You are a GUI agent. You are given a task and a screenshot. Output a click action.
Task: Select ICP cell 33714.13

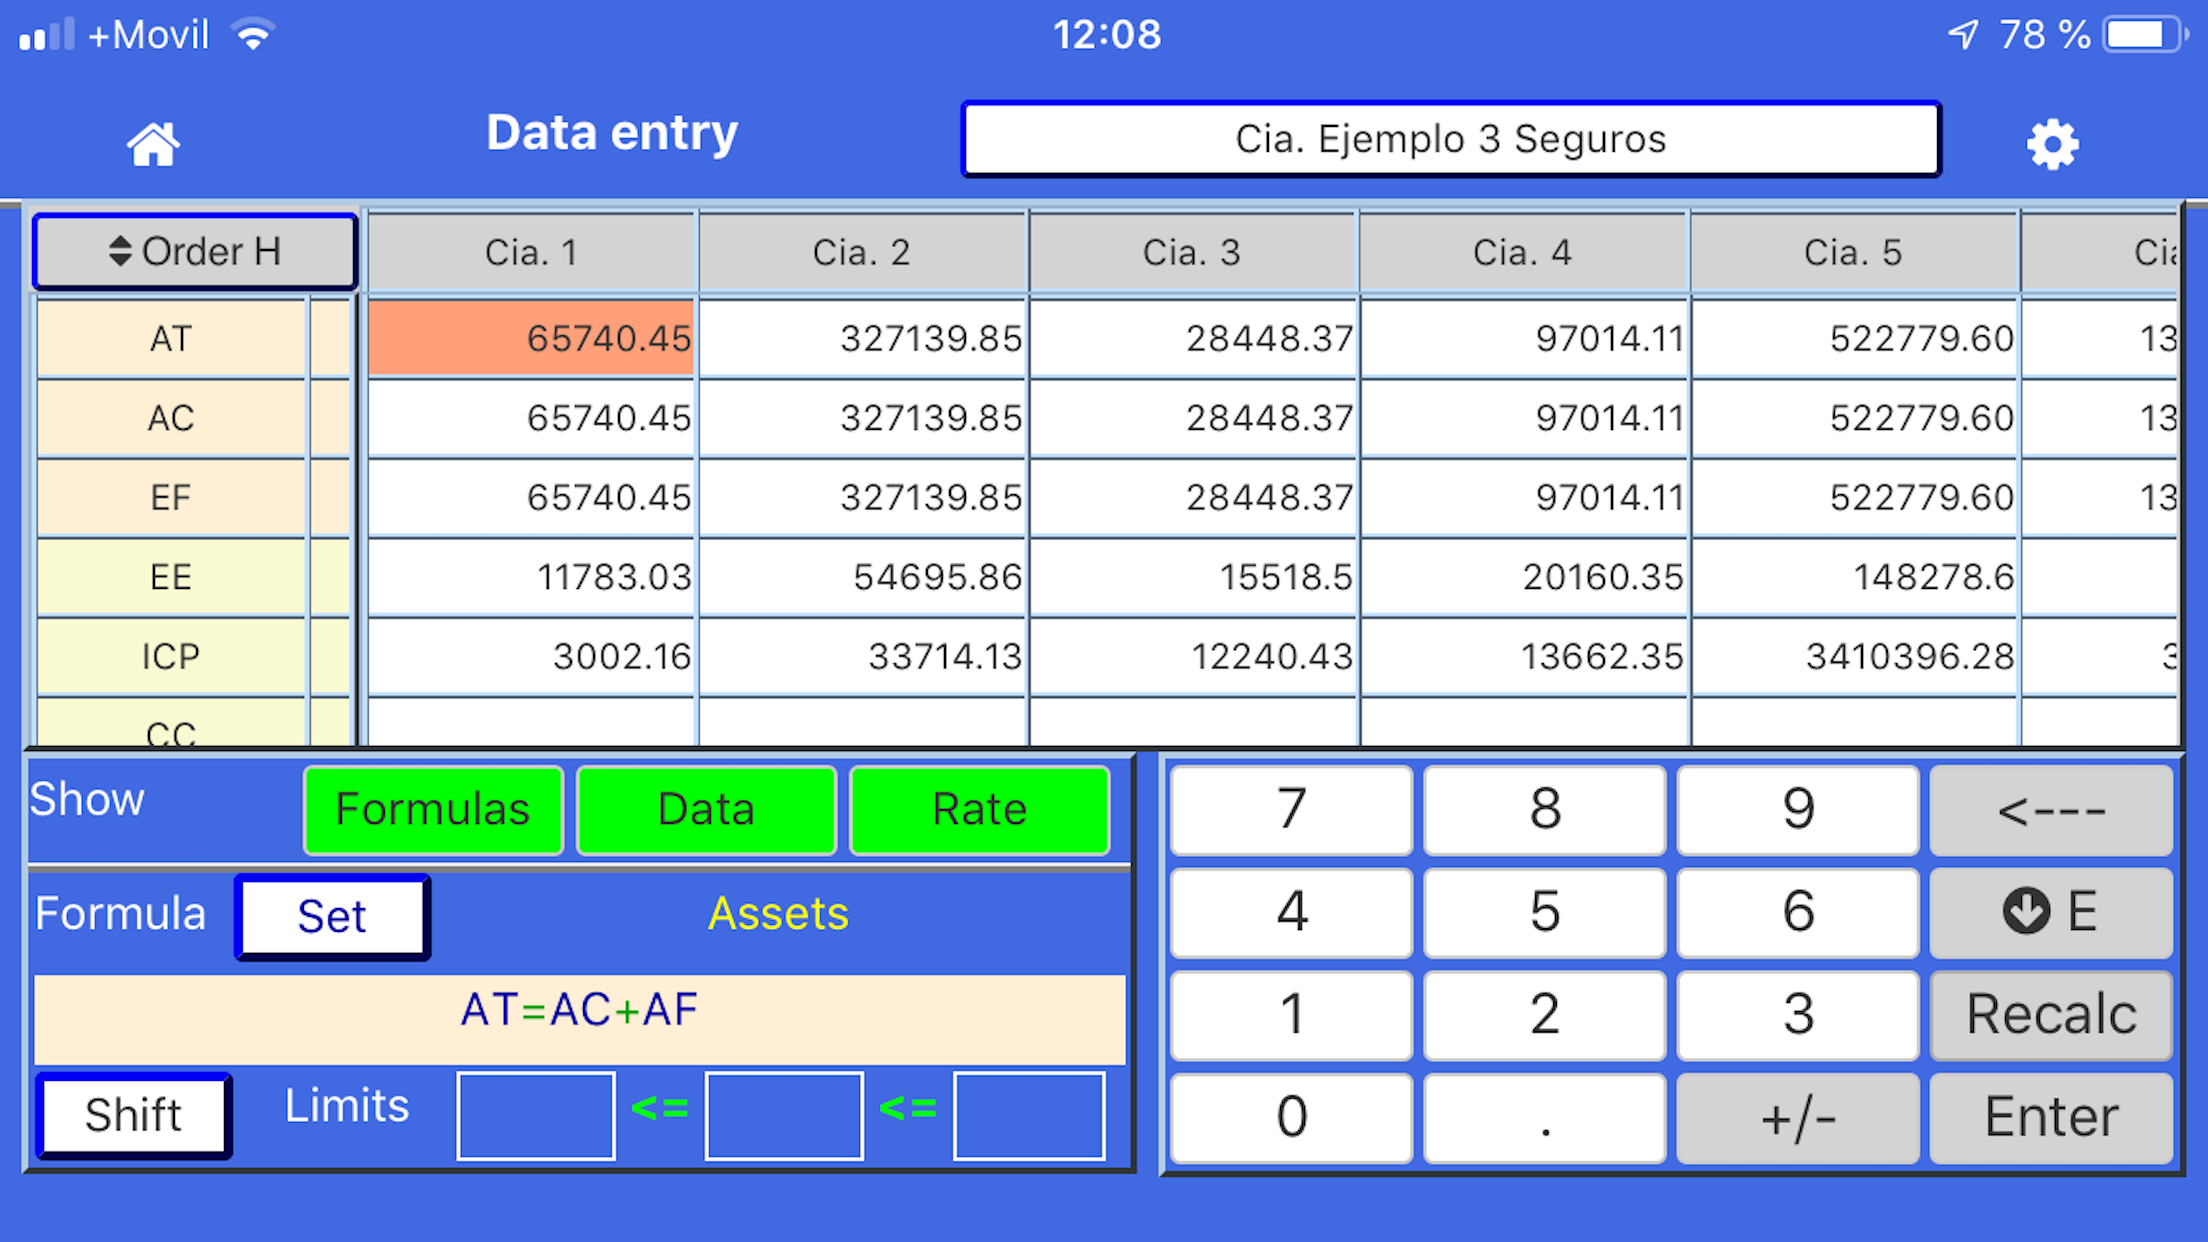[x=862, y=656]
